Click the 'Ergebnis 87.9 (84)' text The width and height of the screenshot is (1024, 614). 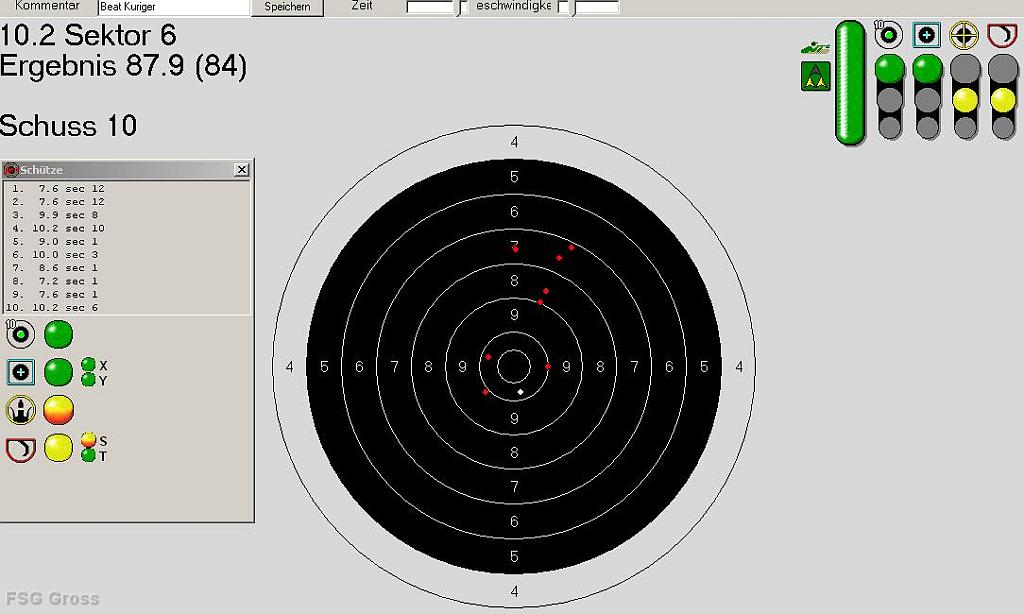click(x=123, y=67)
